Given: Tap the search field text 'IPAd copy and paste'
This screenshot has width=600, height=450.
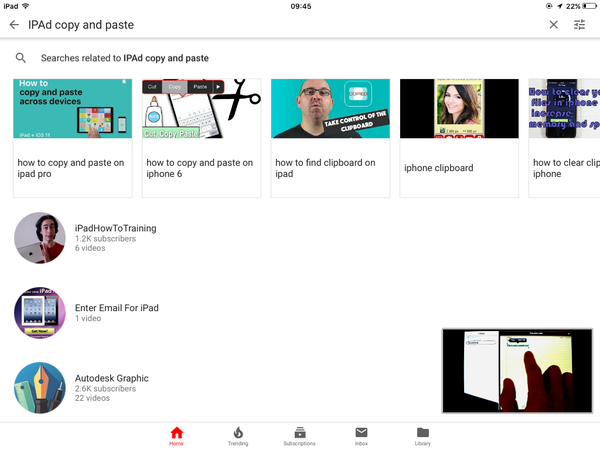Looking at the screenshot, I should tap(81, 25).
